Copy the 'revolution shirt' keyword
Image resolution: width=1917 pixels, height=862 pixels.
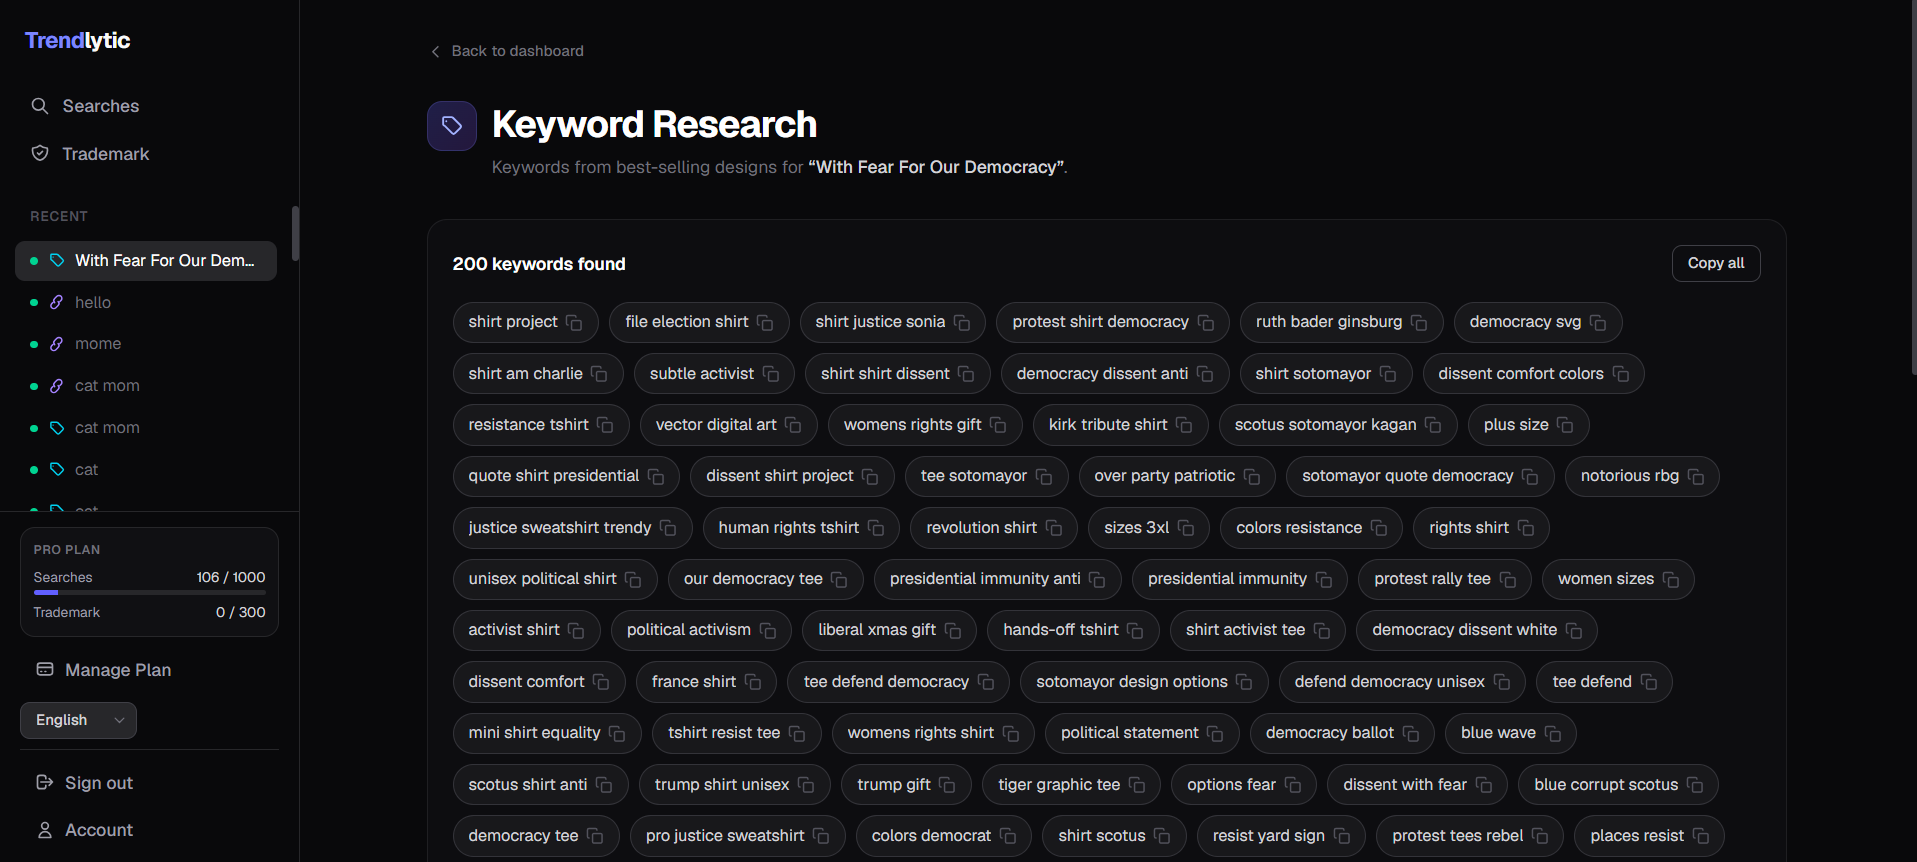[1054, 528]
